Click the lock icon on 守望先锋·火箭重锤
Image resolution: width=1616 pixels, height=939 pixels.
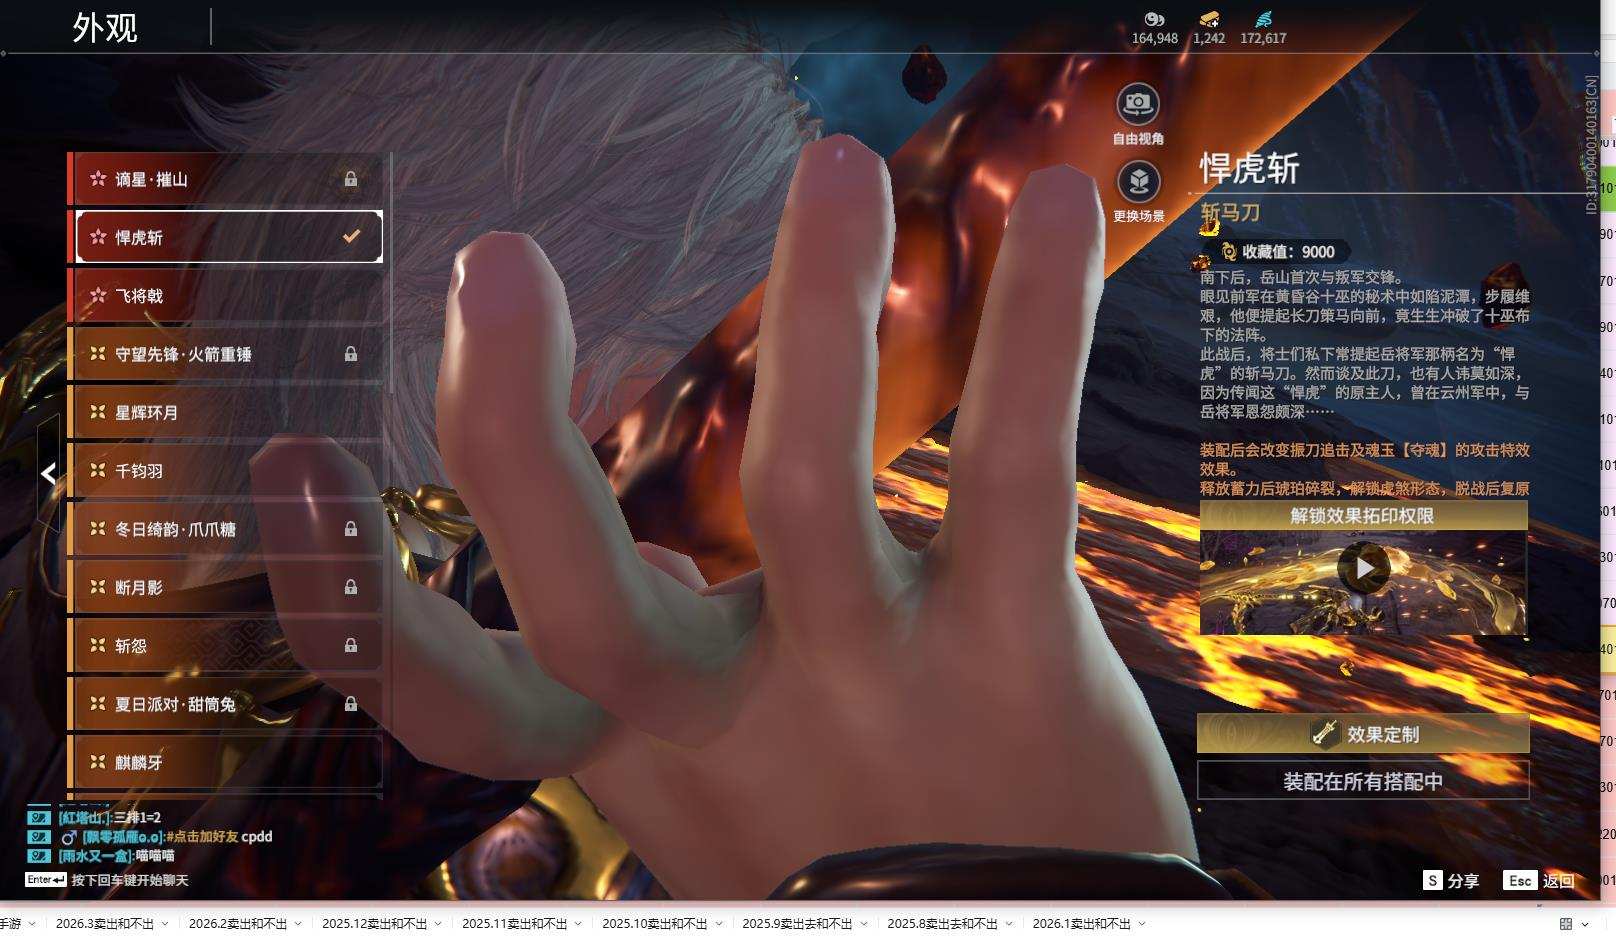pyautogui.click(x=351, y=354)
